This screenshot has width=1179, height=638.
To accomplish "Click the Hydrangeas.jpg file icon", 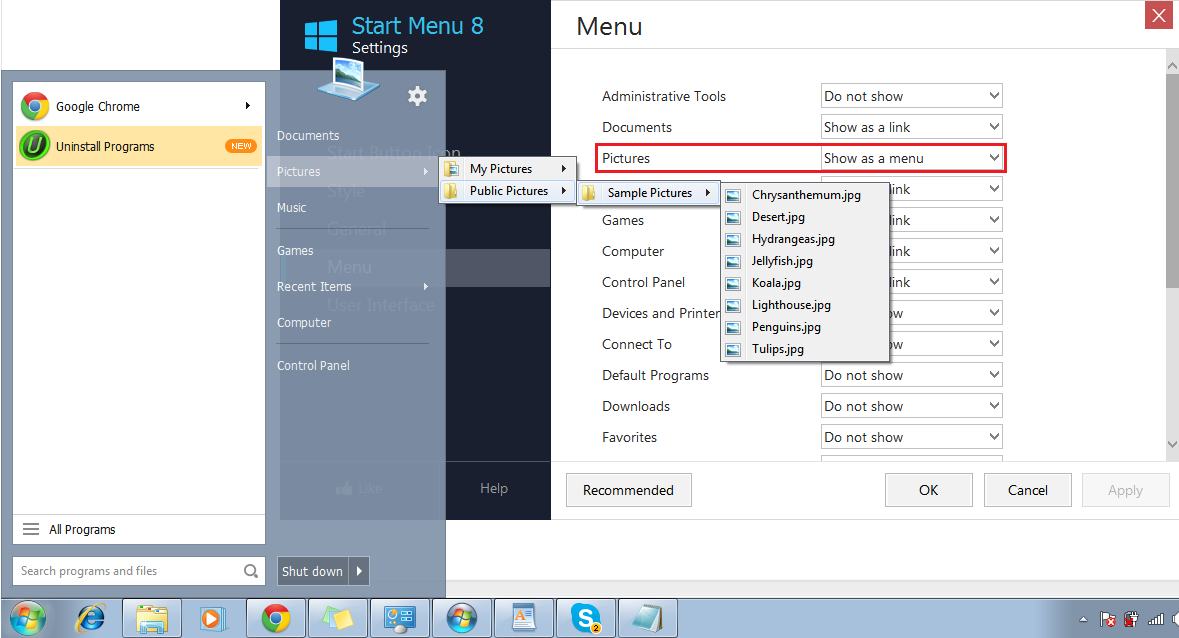I will point(733,240).
